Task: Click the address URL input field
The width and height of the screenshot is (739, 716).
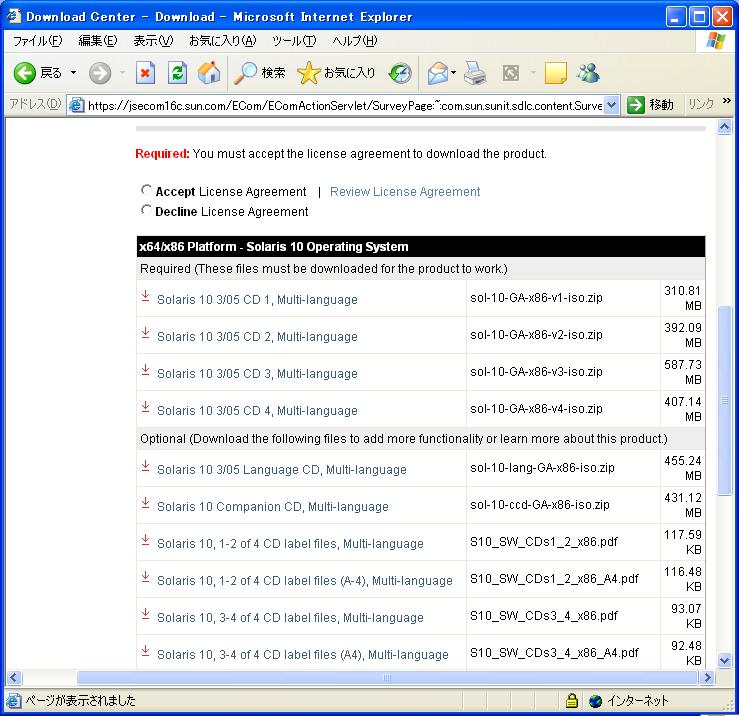Action: [x=345, y=106]
